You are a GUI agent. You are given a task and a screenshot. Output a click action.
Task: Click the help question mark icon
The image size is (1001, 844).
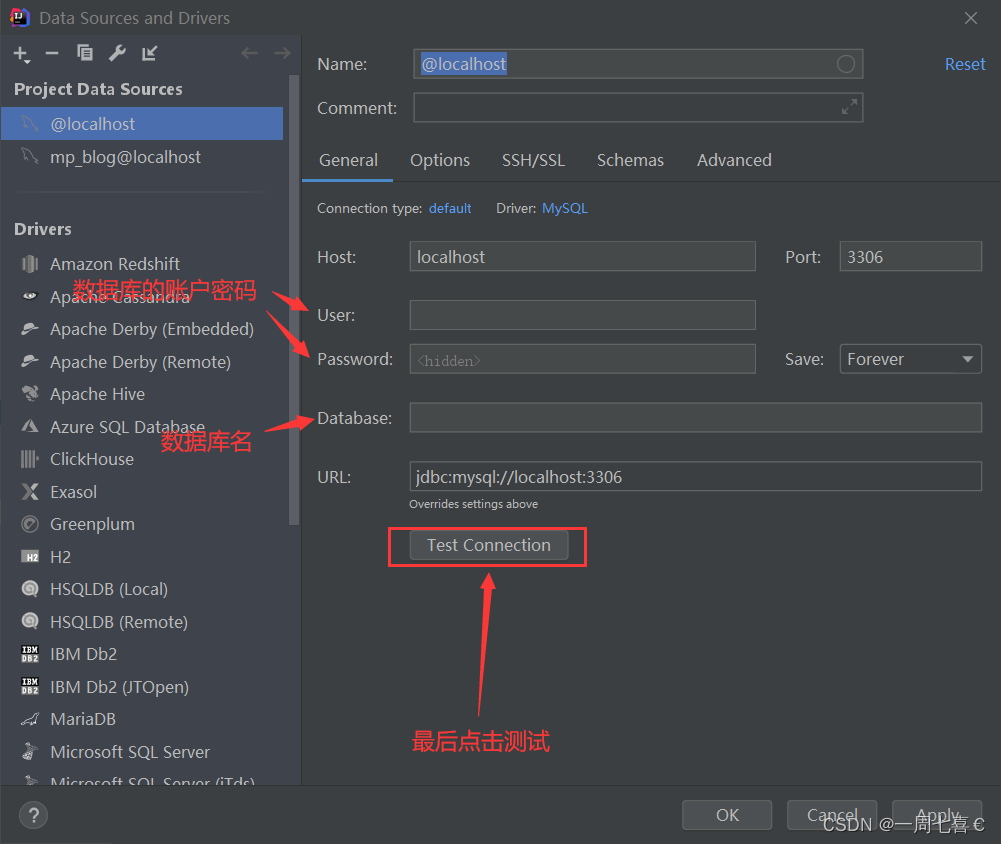[33, 815]
